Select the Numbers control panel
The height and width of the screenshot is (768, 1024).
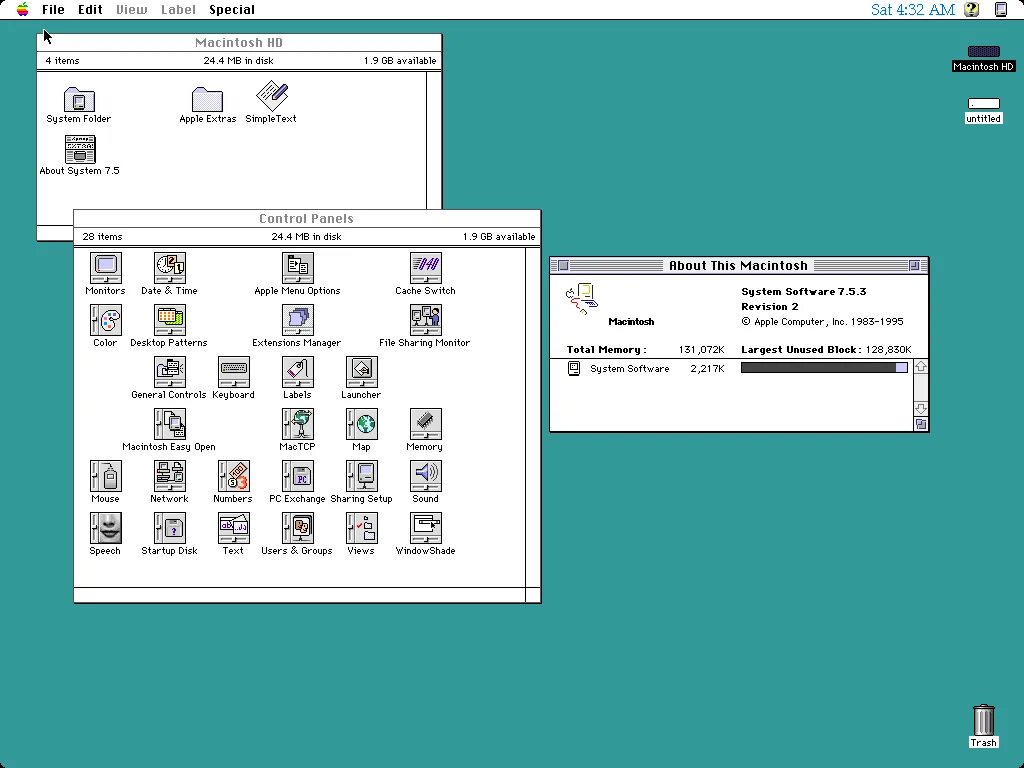point(233,476)
